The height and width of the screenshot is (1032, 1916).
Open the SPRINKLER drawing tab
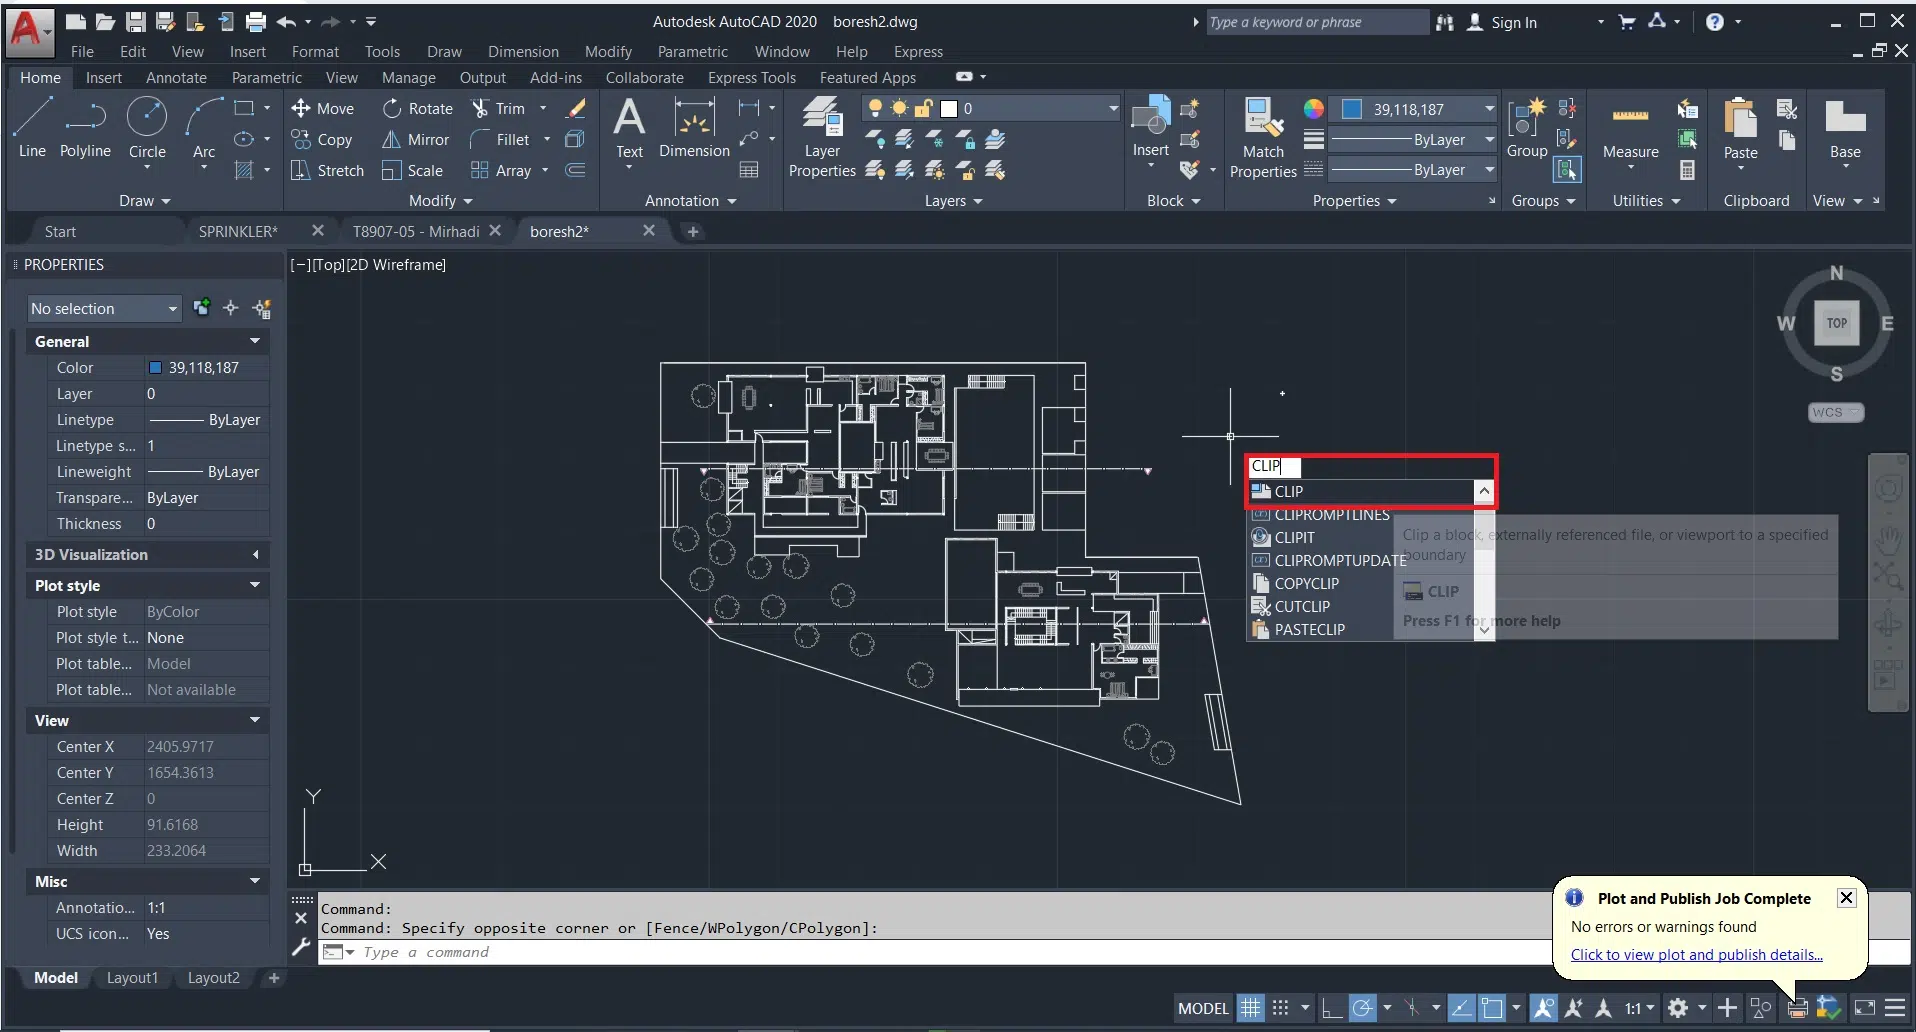click(238, 232)
